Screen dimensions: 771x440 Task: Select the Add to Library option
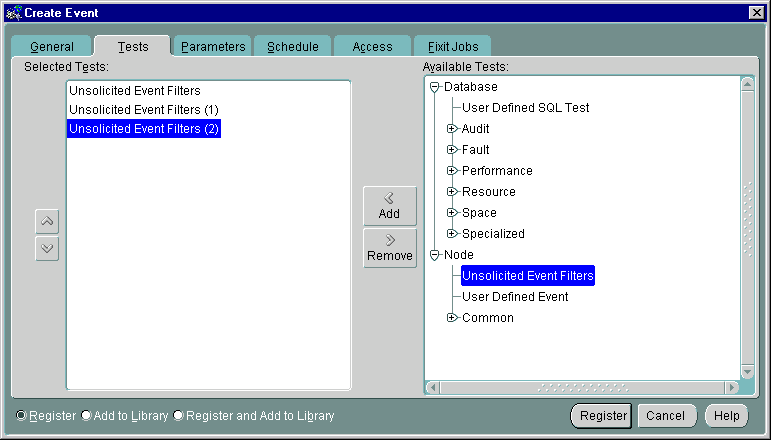[86, 415]
